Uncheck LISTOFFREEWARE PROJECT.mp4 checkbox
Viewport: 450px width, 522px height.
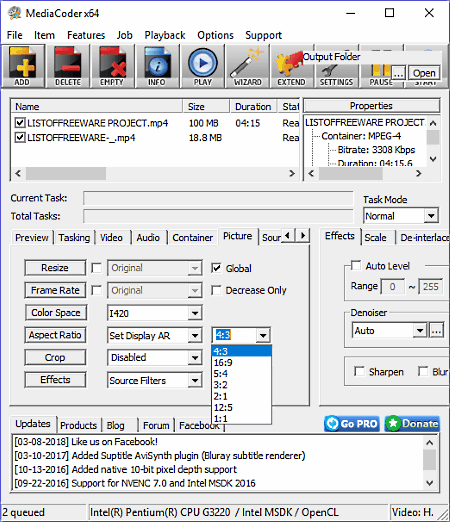click(x=20, y=123)
